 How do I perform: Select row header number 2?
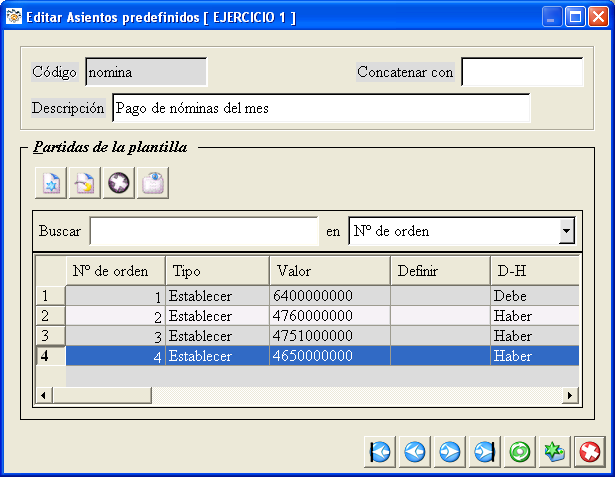(51, 316)
